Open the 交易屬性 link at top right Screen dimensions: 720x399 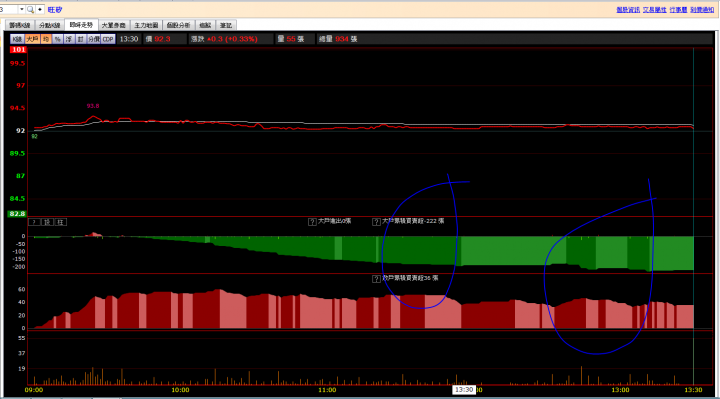[654, 10]
